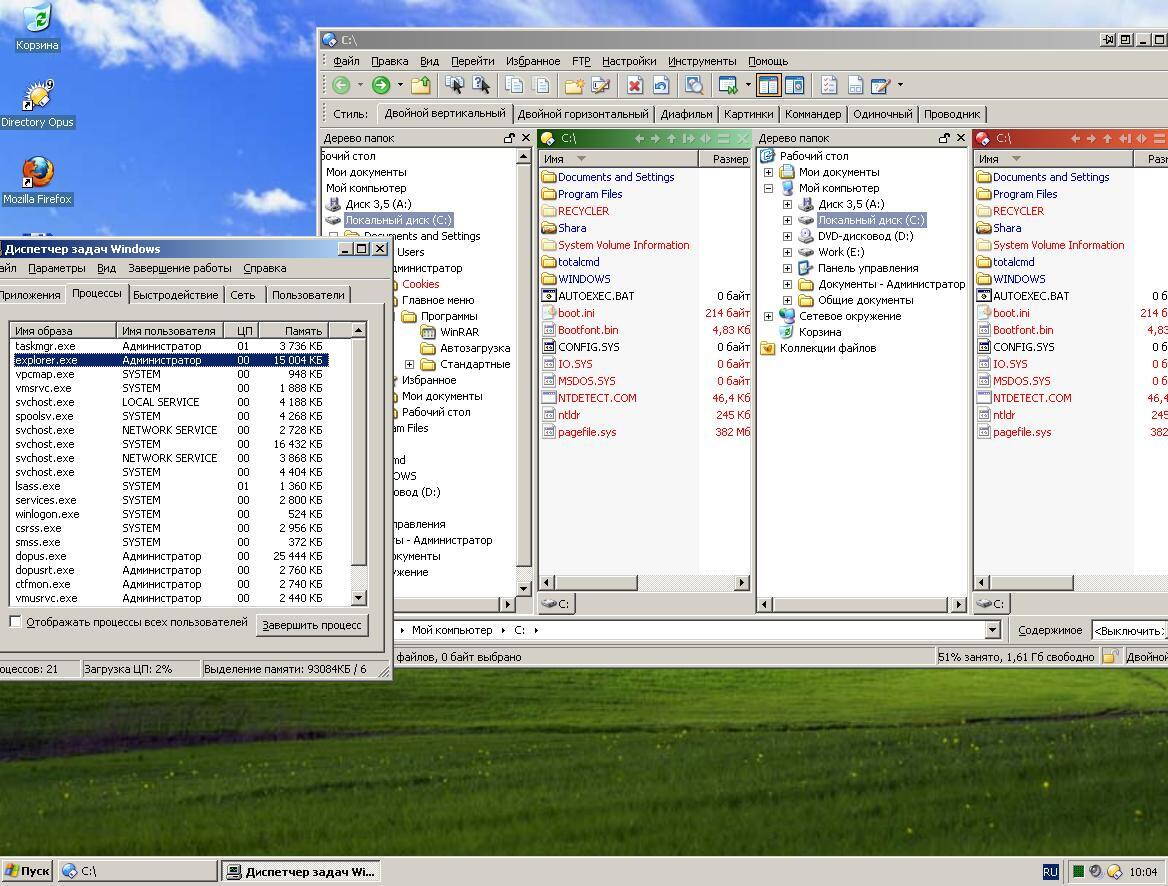This screenshot has height=886, width=1168.
Task: Open the Инструменты menu
Action: coord(701,61)
